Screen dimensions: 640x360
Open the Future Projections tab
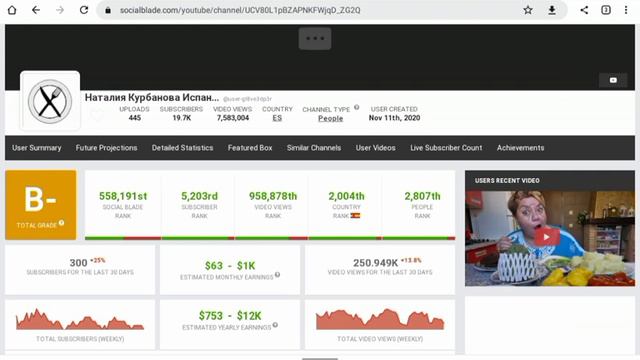[107, 148]
